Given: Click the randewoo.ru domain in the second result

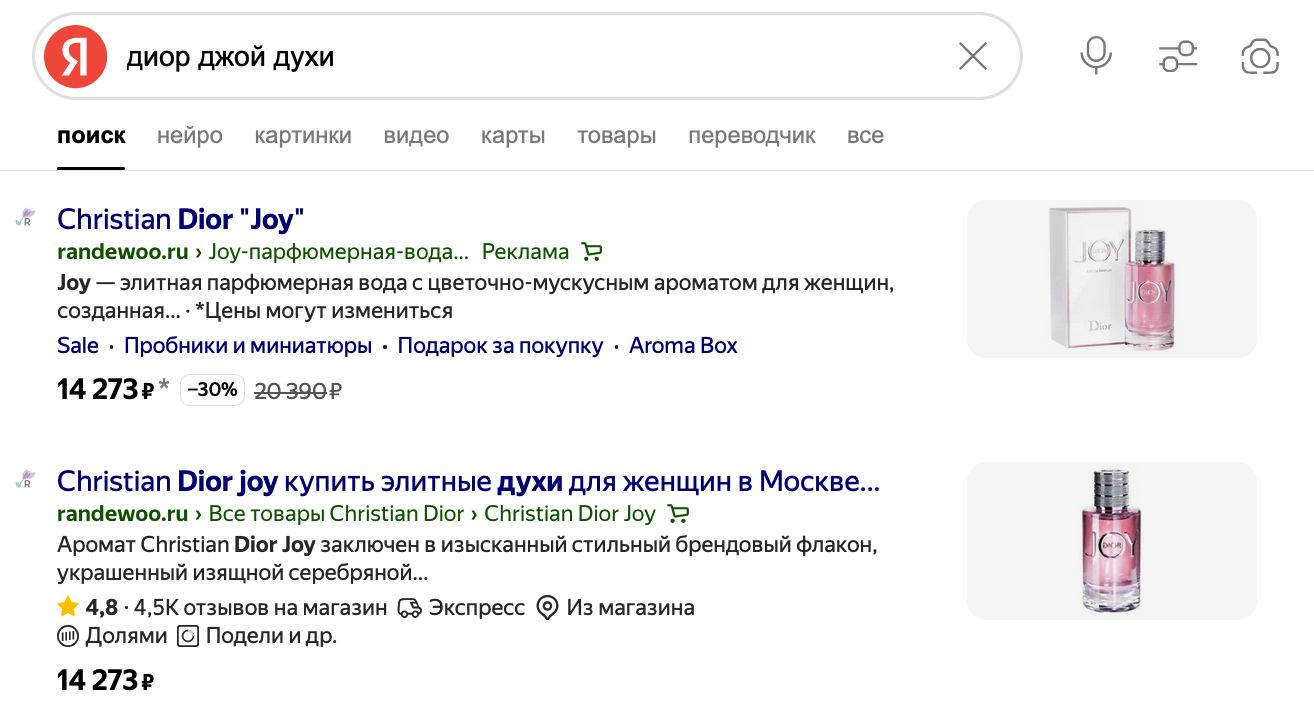Looking at the screenshot, I should click(x=123, y=514).
